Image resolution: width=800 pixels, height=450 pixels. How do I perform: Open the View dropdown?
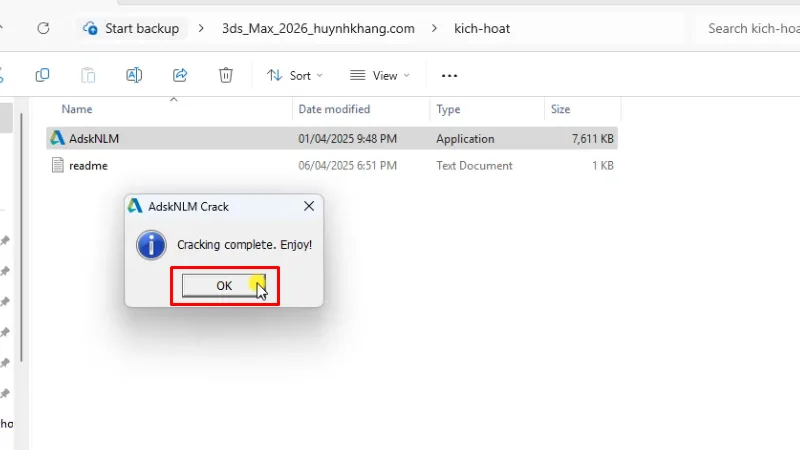380,75
